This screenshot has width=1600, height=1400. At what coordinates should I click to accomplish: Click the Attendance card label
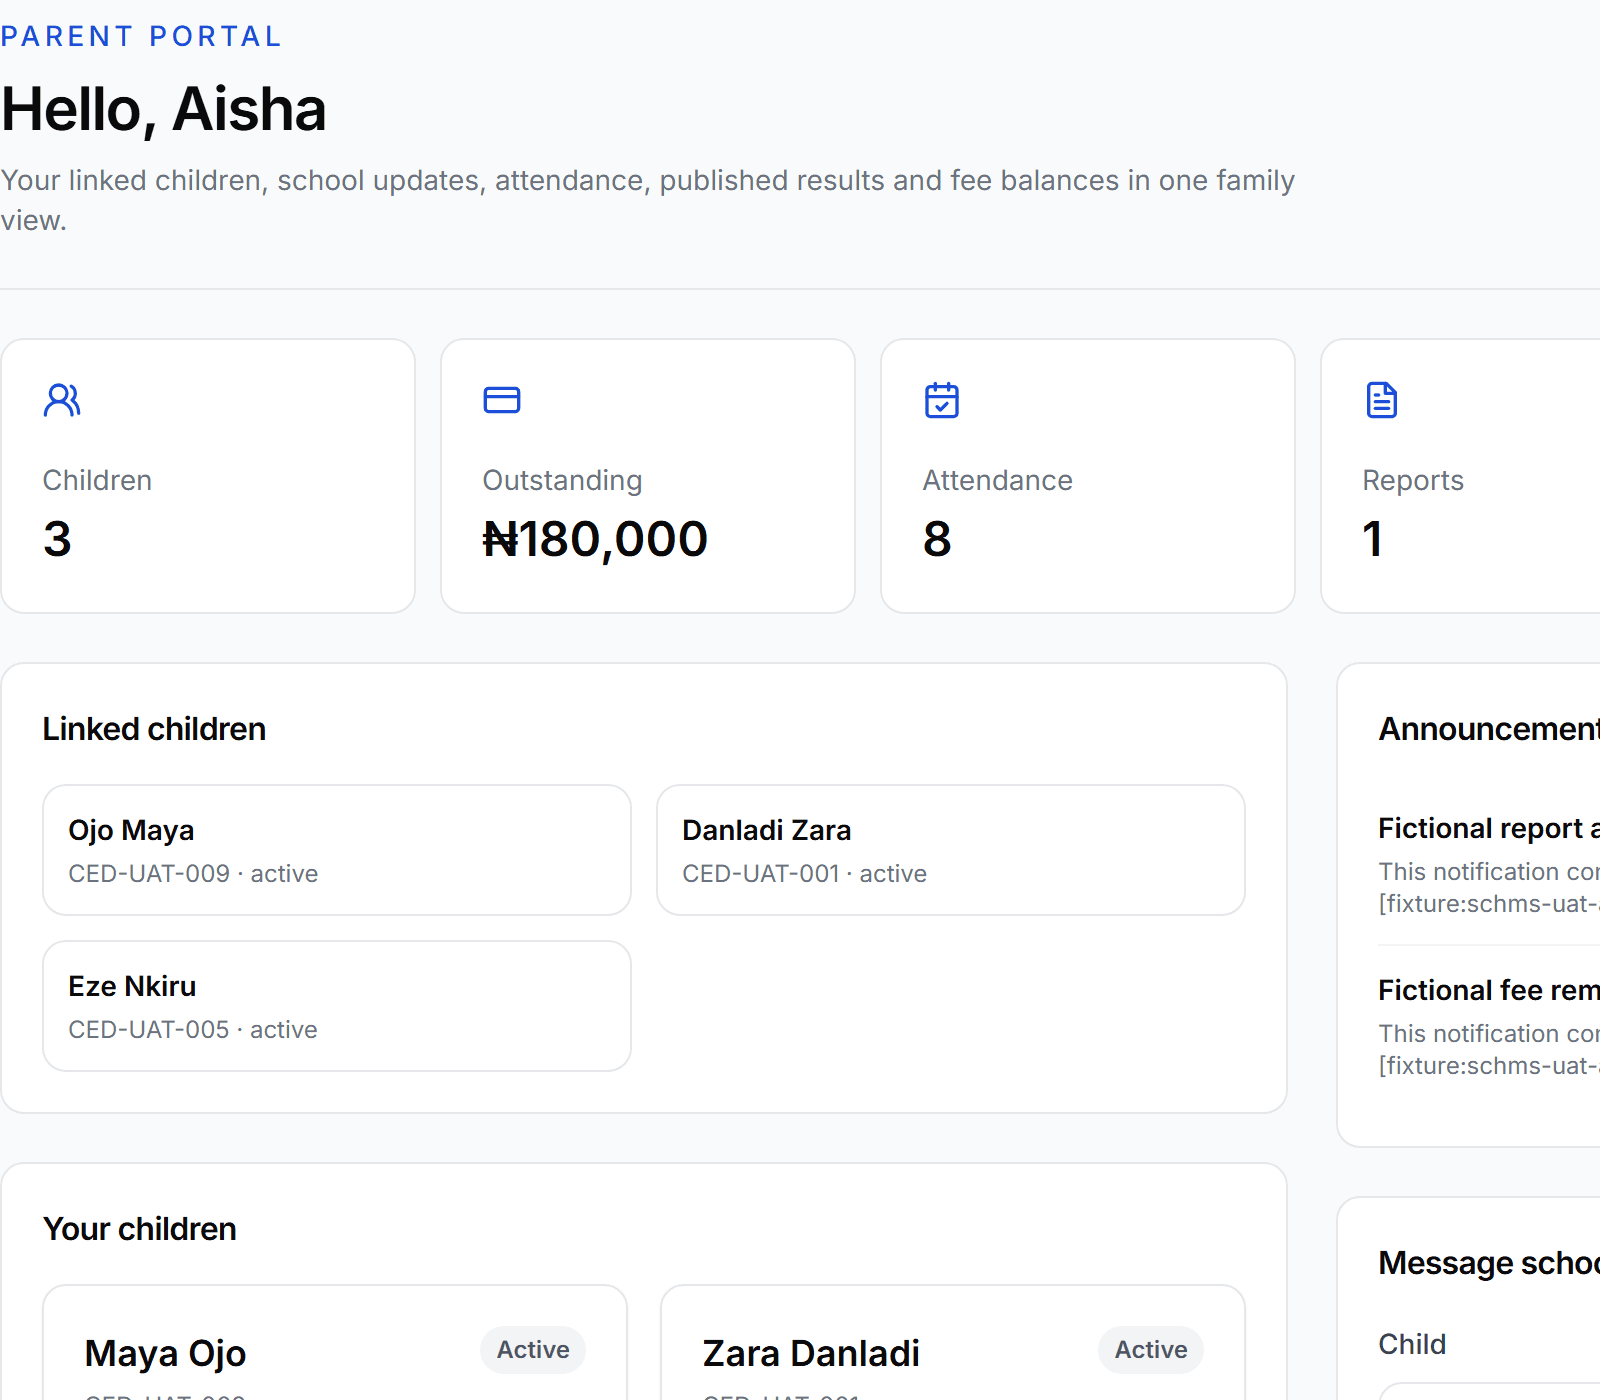click(997, 481)
